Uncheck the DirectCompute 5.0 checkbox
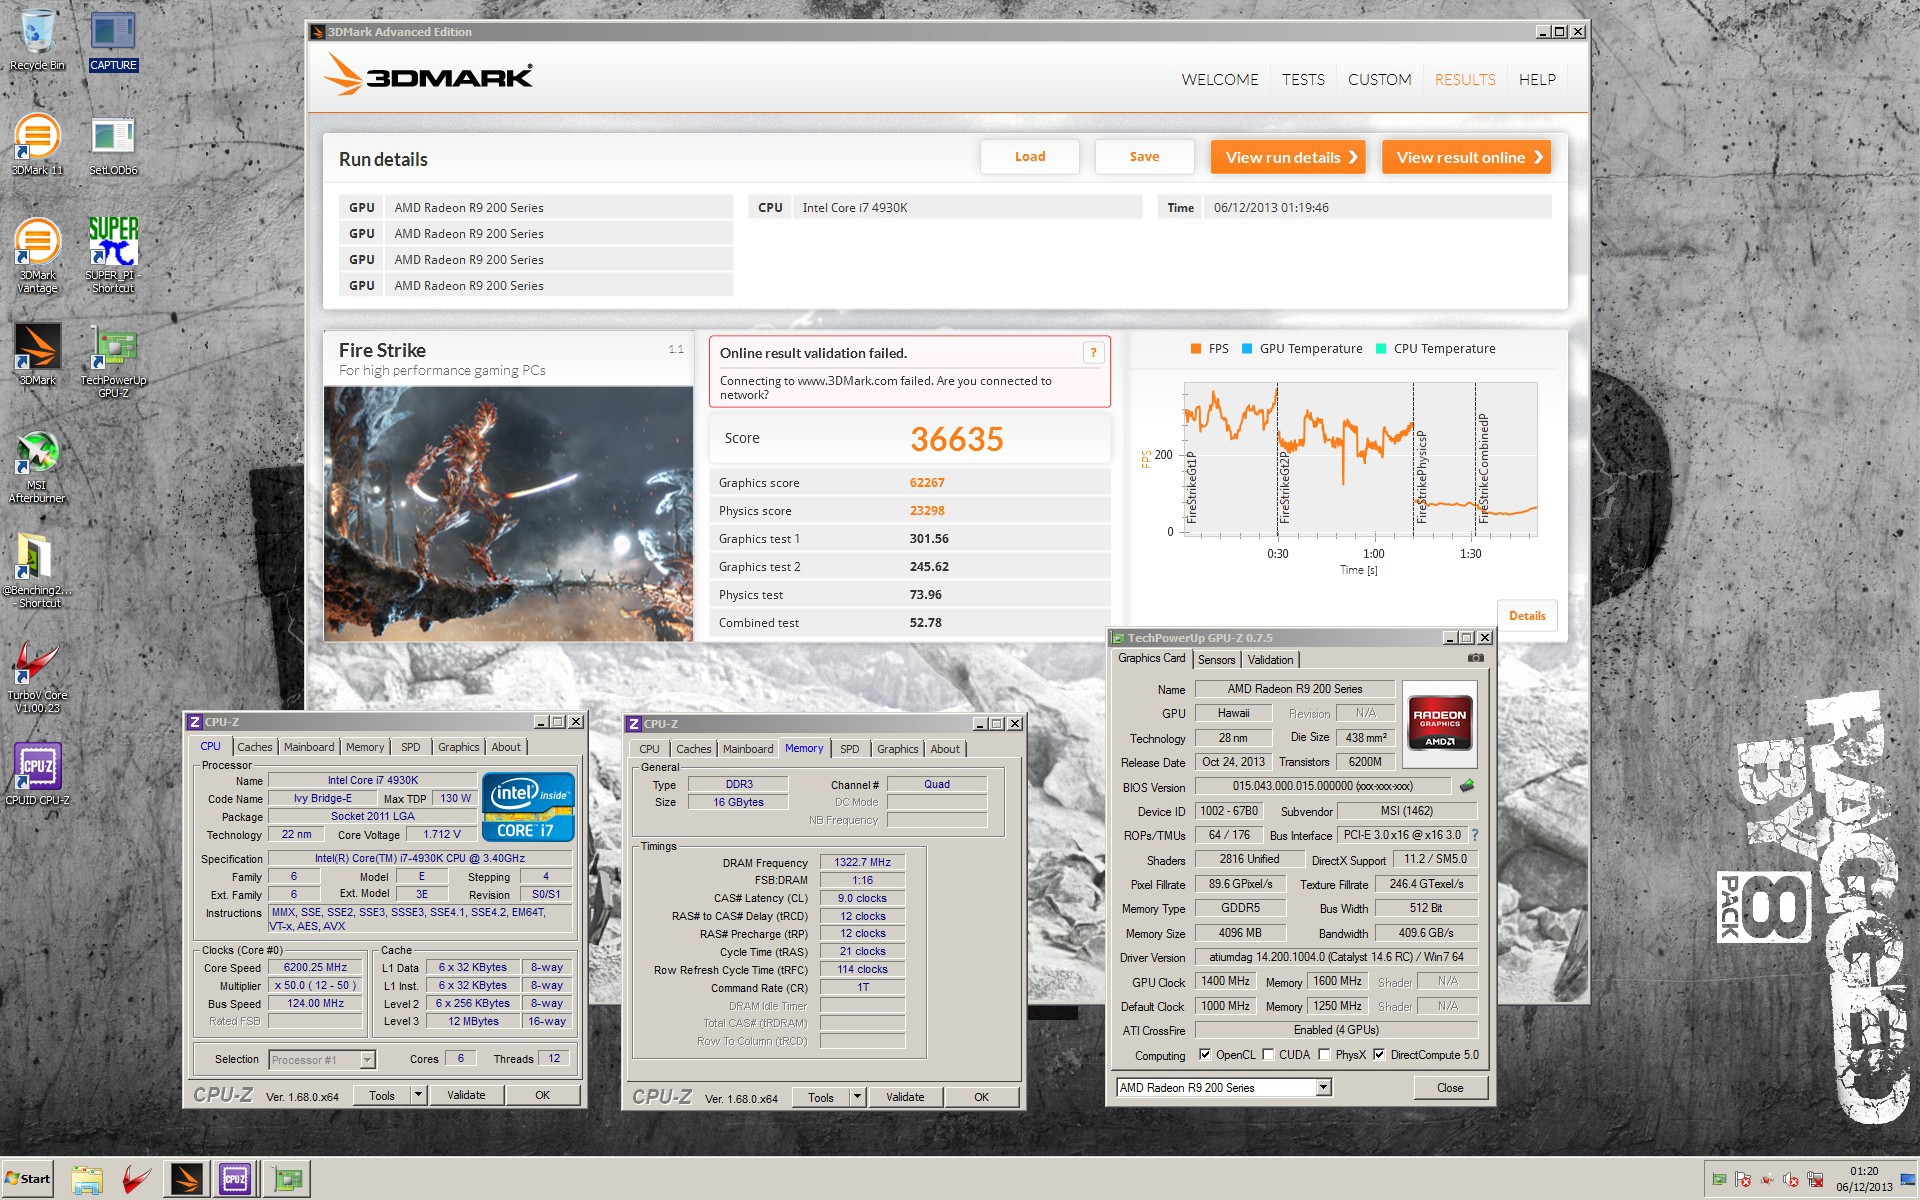This screenshot has height=1200, width=1920. tap(1379, 1054)
